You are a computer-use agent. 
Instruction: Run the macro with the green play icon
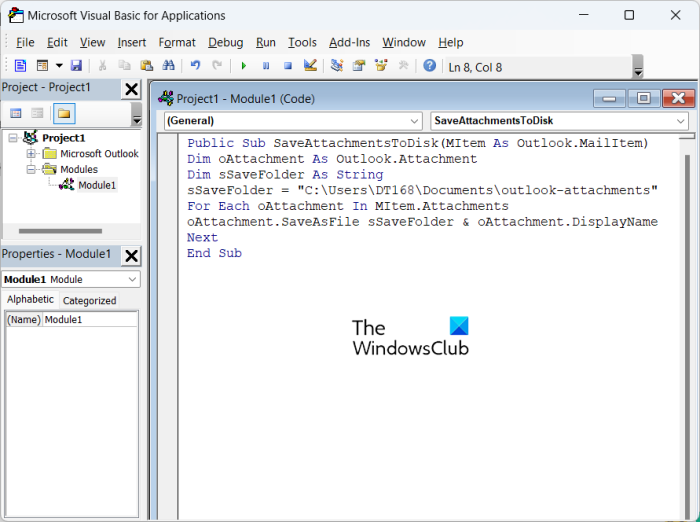click(x=243, y=66)
